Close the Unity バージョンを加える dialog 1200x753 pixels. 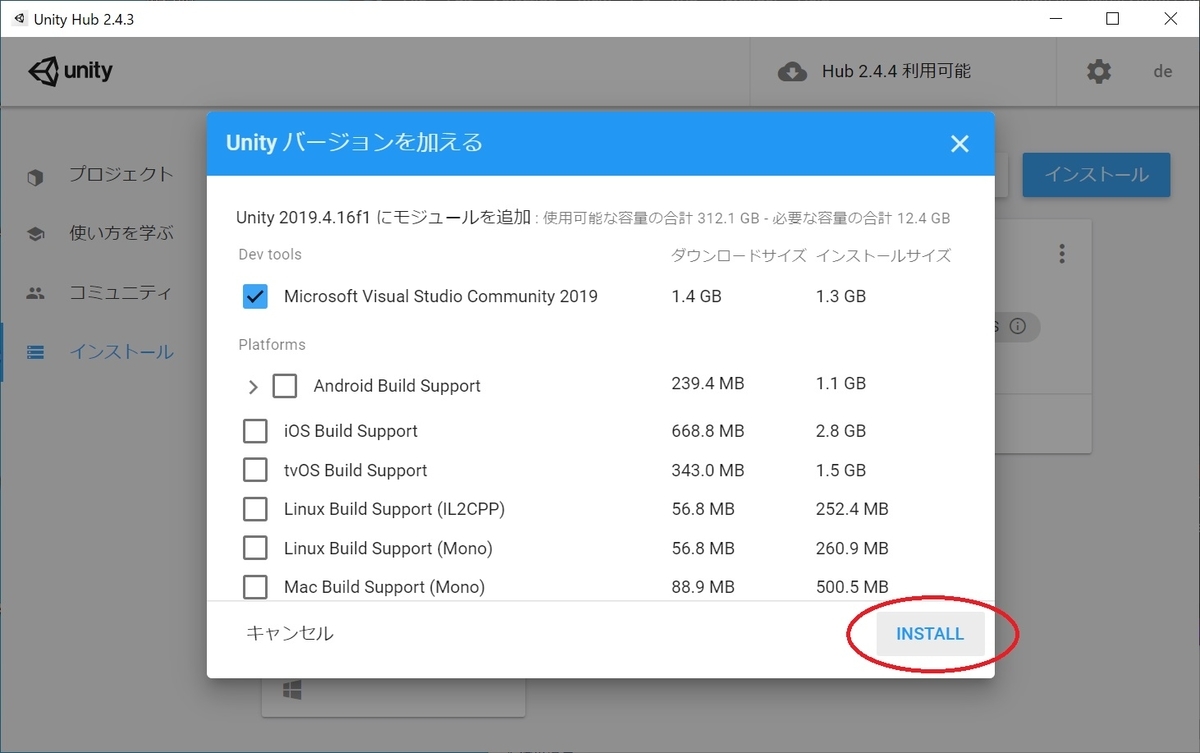tap(960, 144)
